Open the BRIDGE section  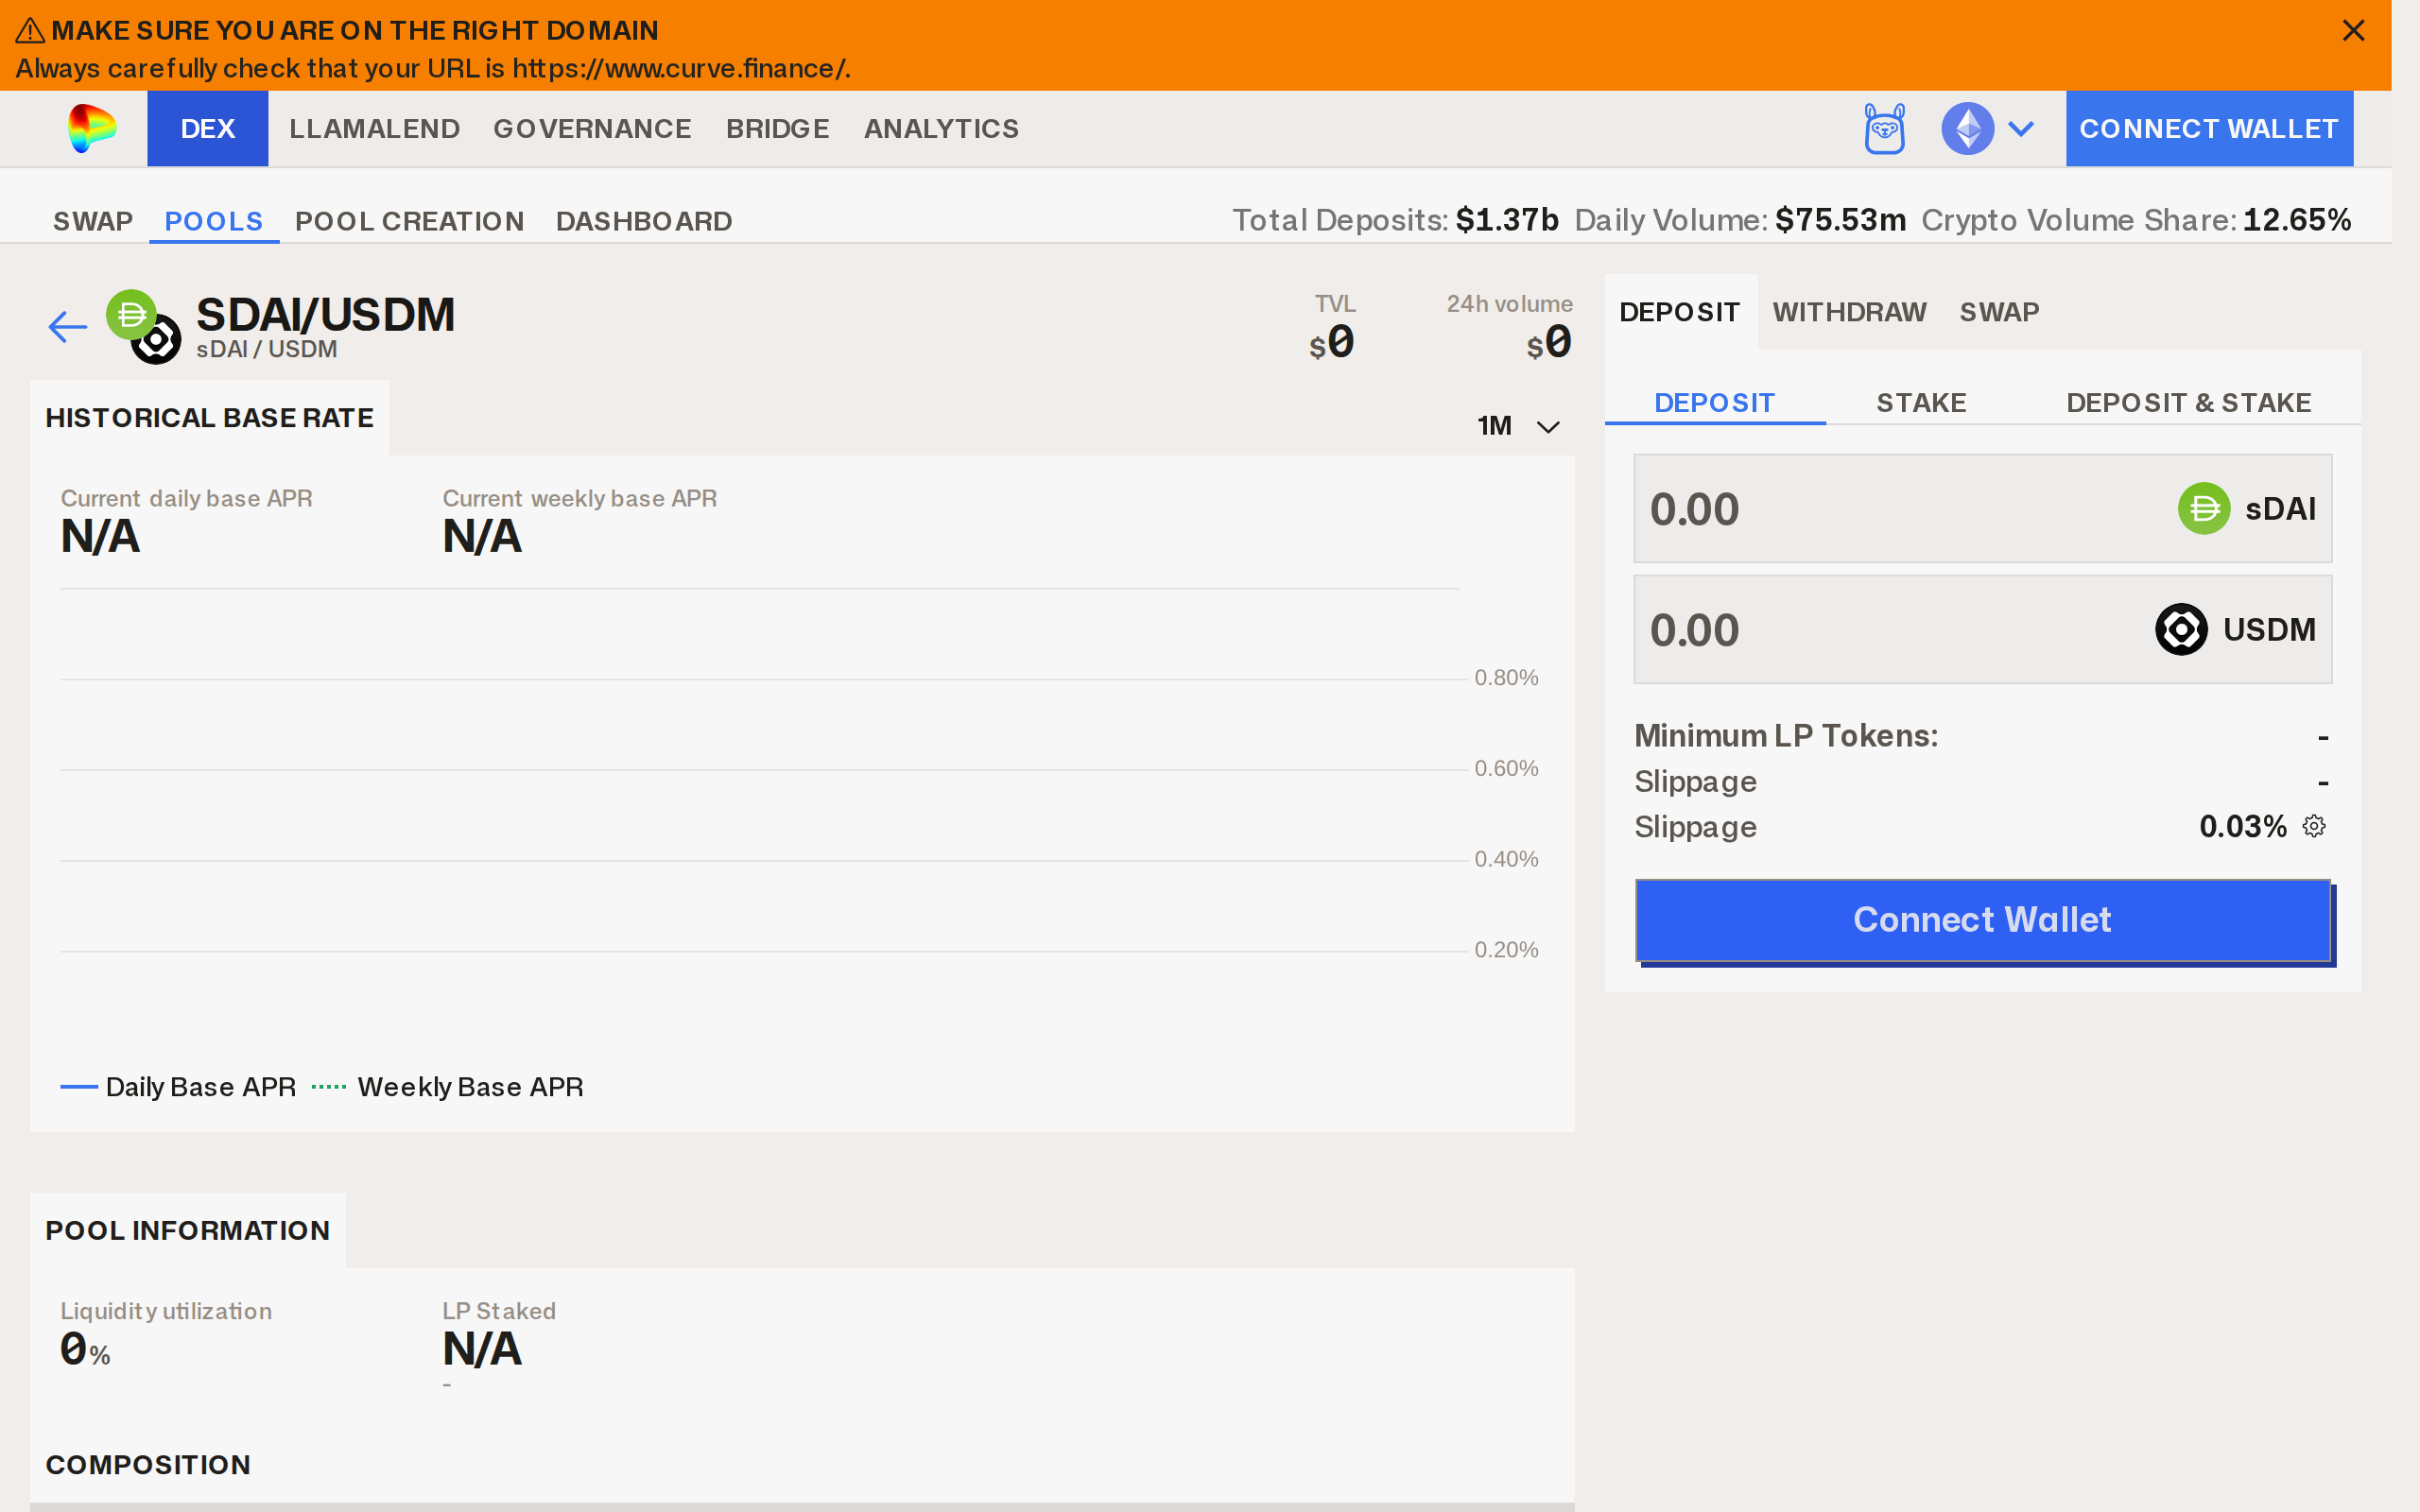(778, 129)
